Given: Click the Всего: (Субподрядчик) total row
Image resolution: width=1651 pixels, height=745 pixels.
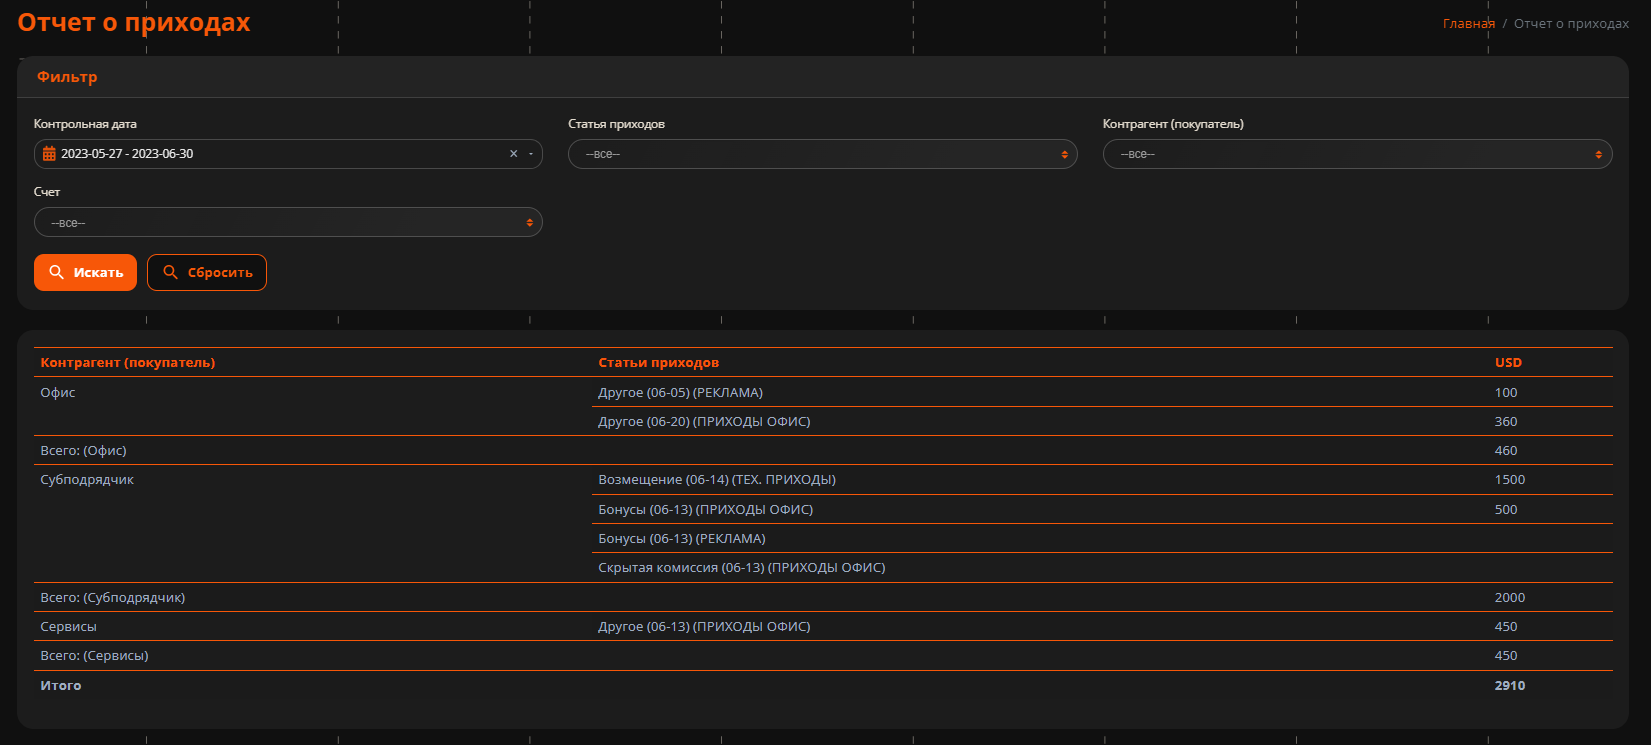Looking at the screenshot, I should (823, 597).
